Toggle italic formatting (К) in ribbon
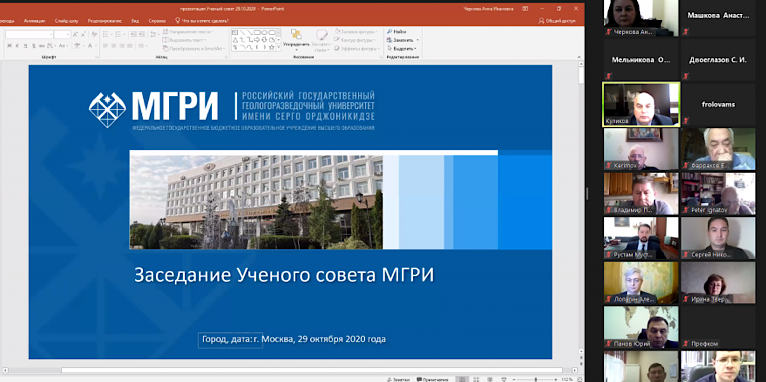Viewport: 766px width, 382px height. tap(17, 45)
